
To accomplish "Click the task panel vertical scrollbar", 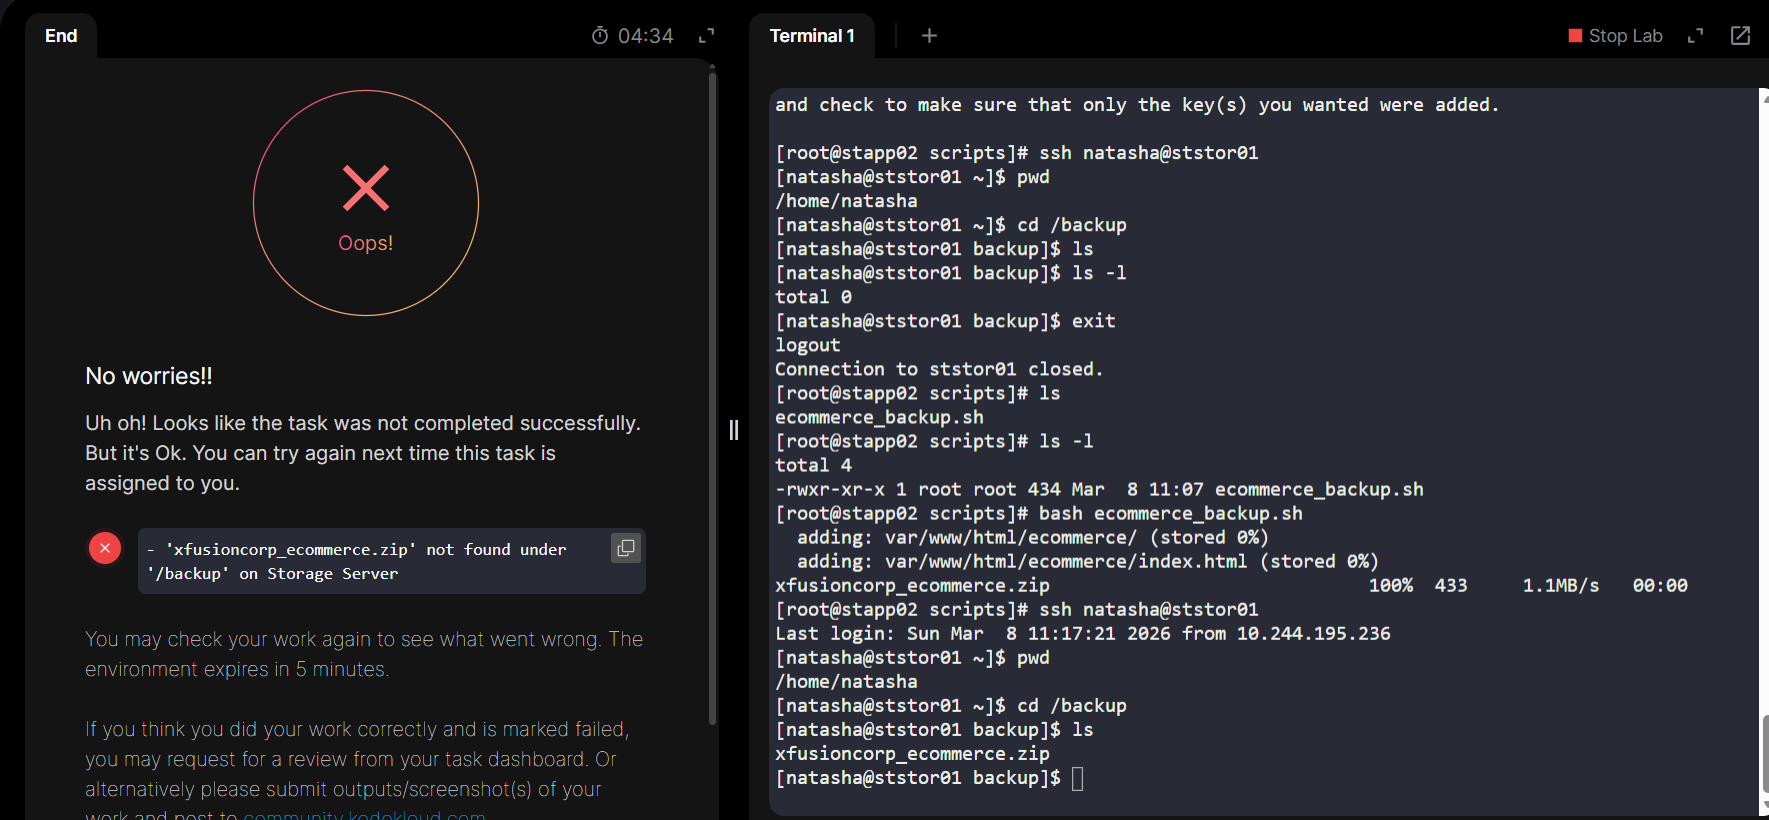I will tap(712, 400).
